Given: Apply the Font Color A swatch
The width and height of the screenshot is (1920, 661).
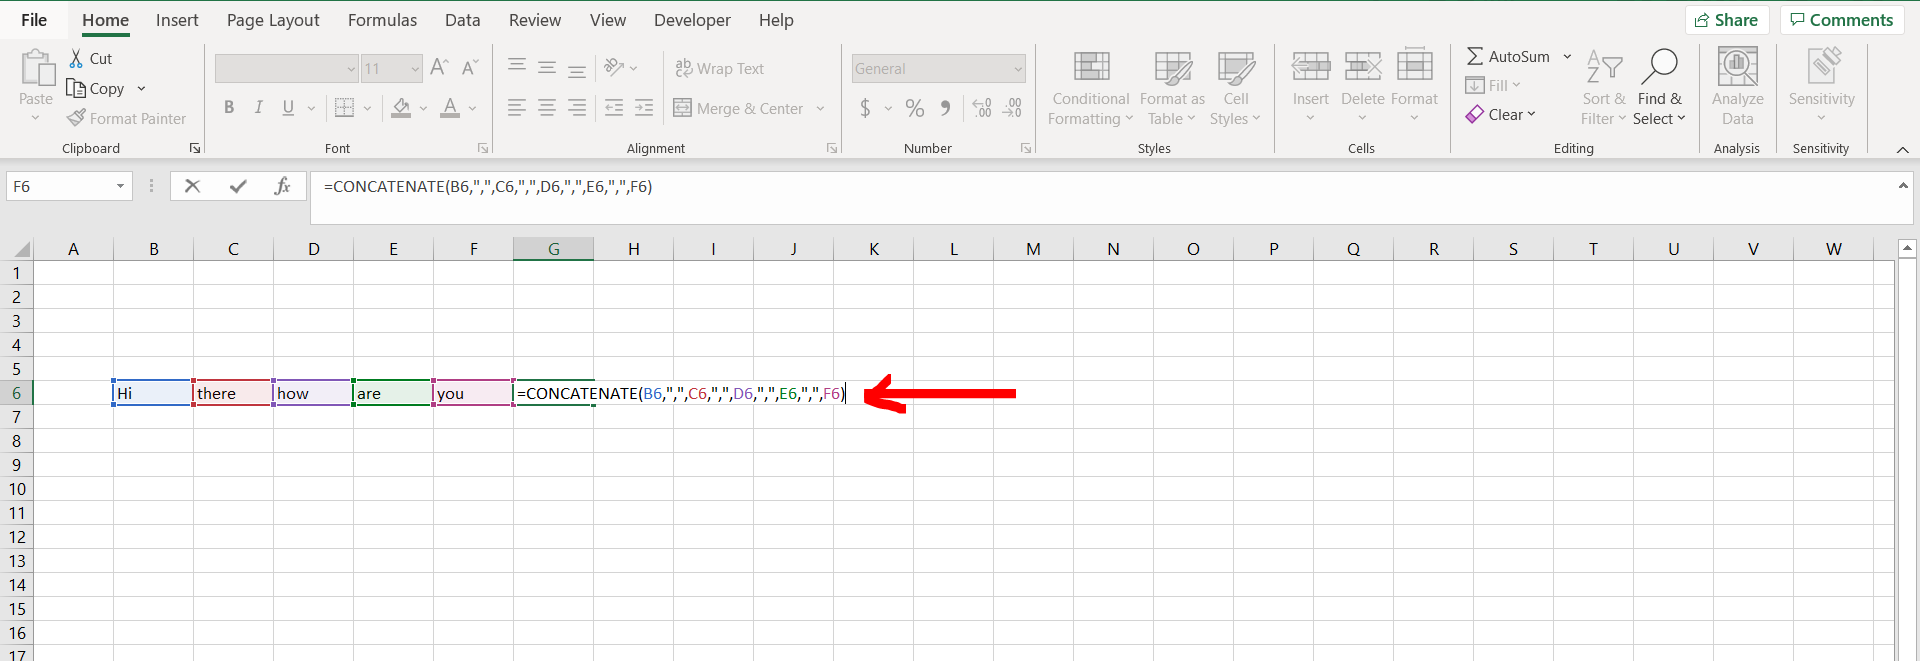Looking at the screenshot, I should point(450,108).
